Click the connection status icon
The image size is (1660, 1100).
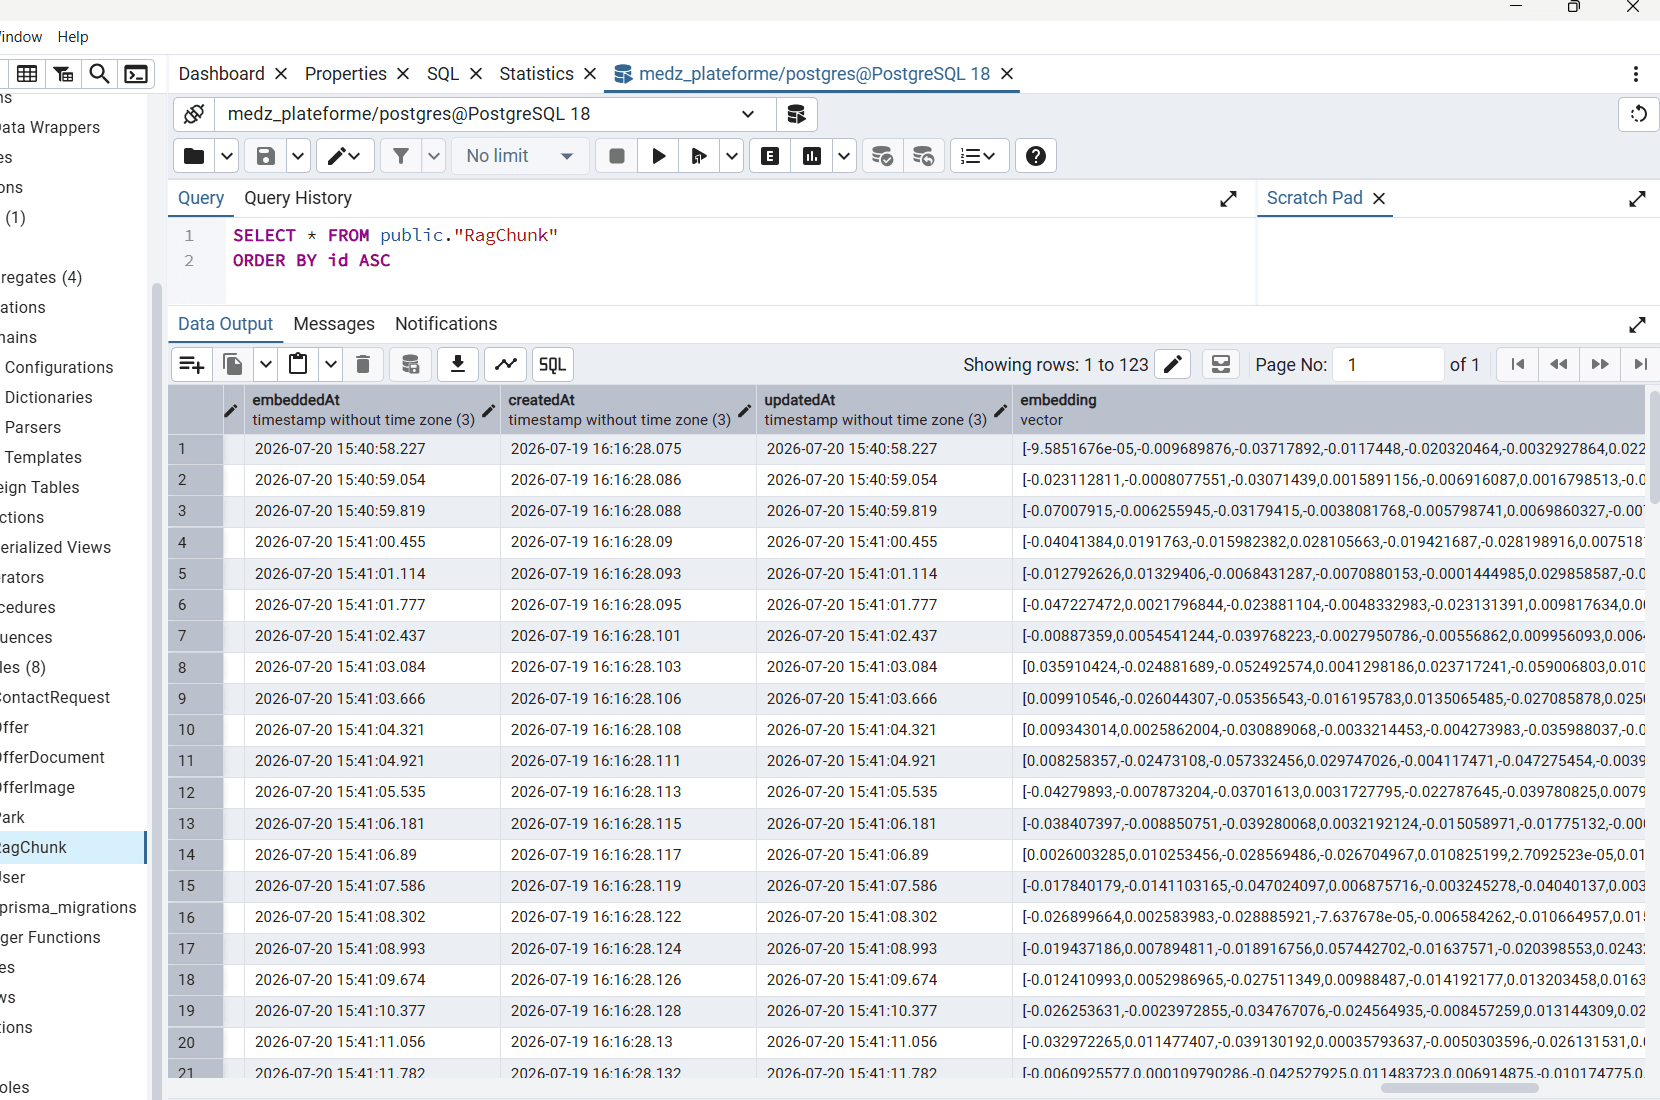tap(194, 114)
